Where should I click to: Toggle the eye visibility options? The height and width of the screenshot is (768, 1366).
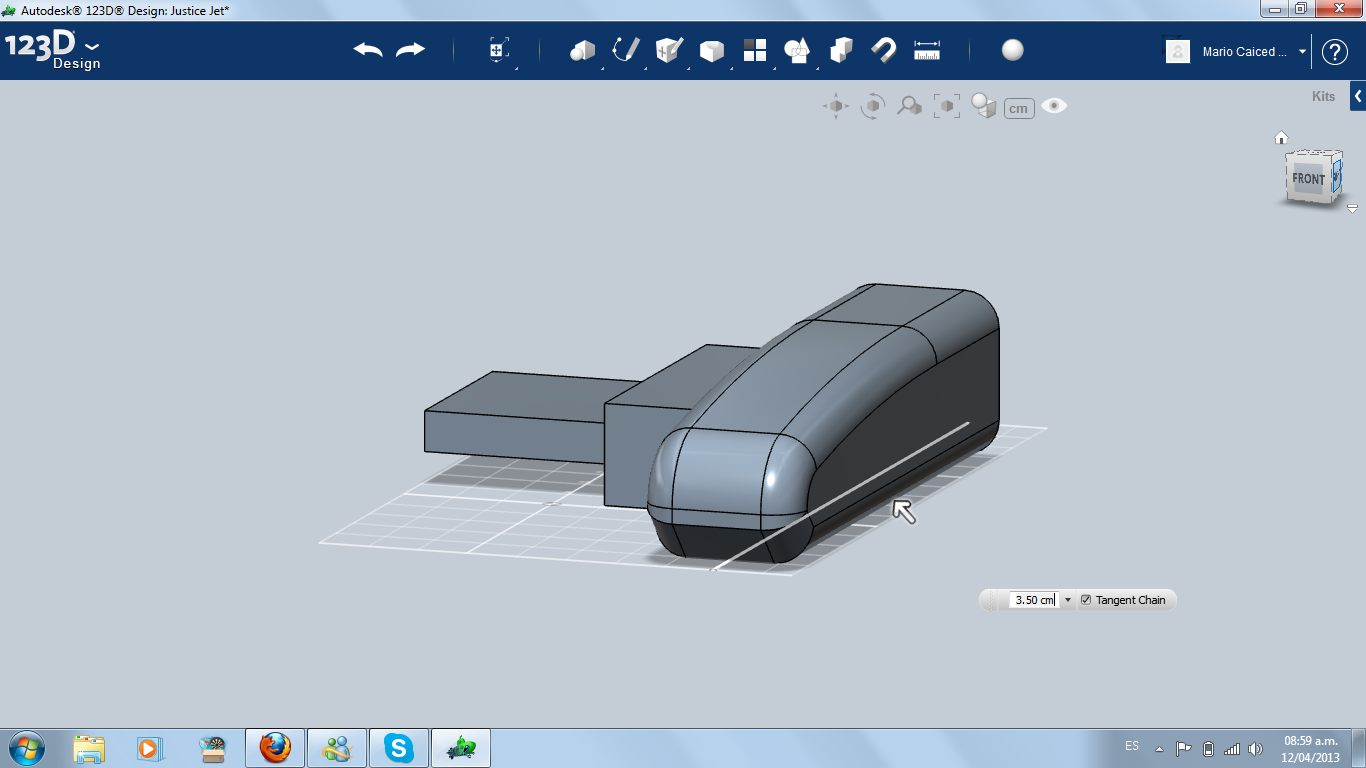1054,106
